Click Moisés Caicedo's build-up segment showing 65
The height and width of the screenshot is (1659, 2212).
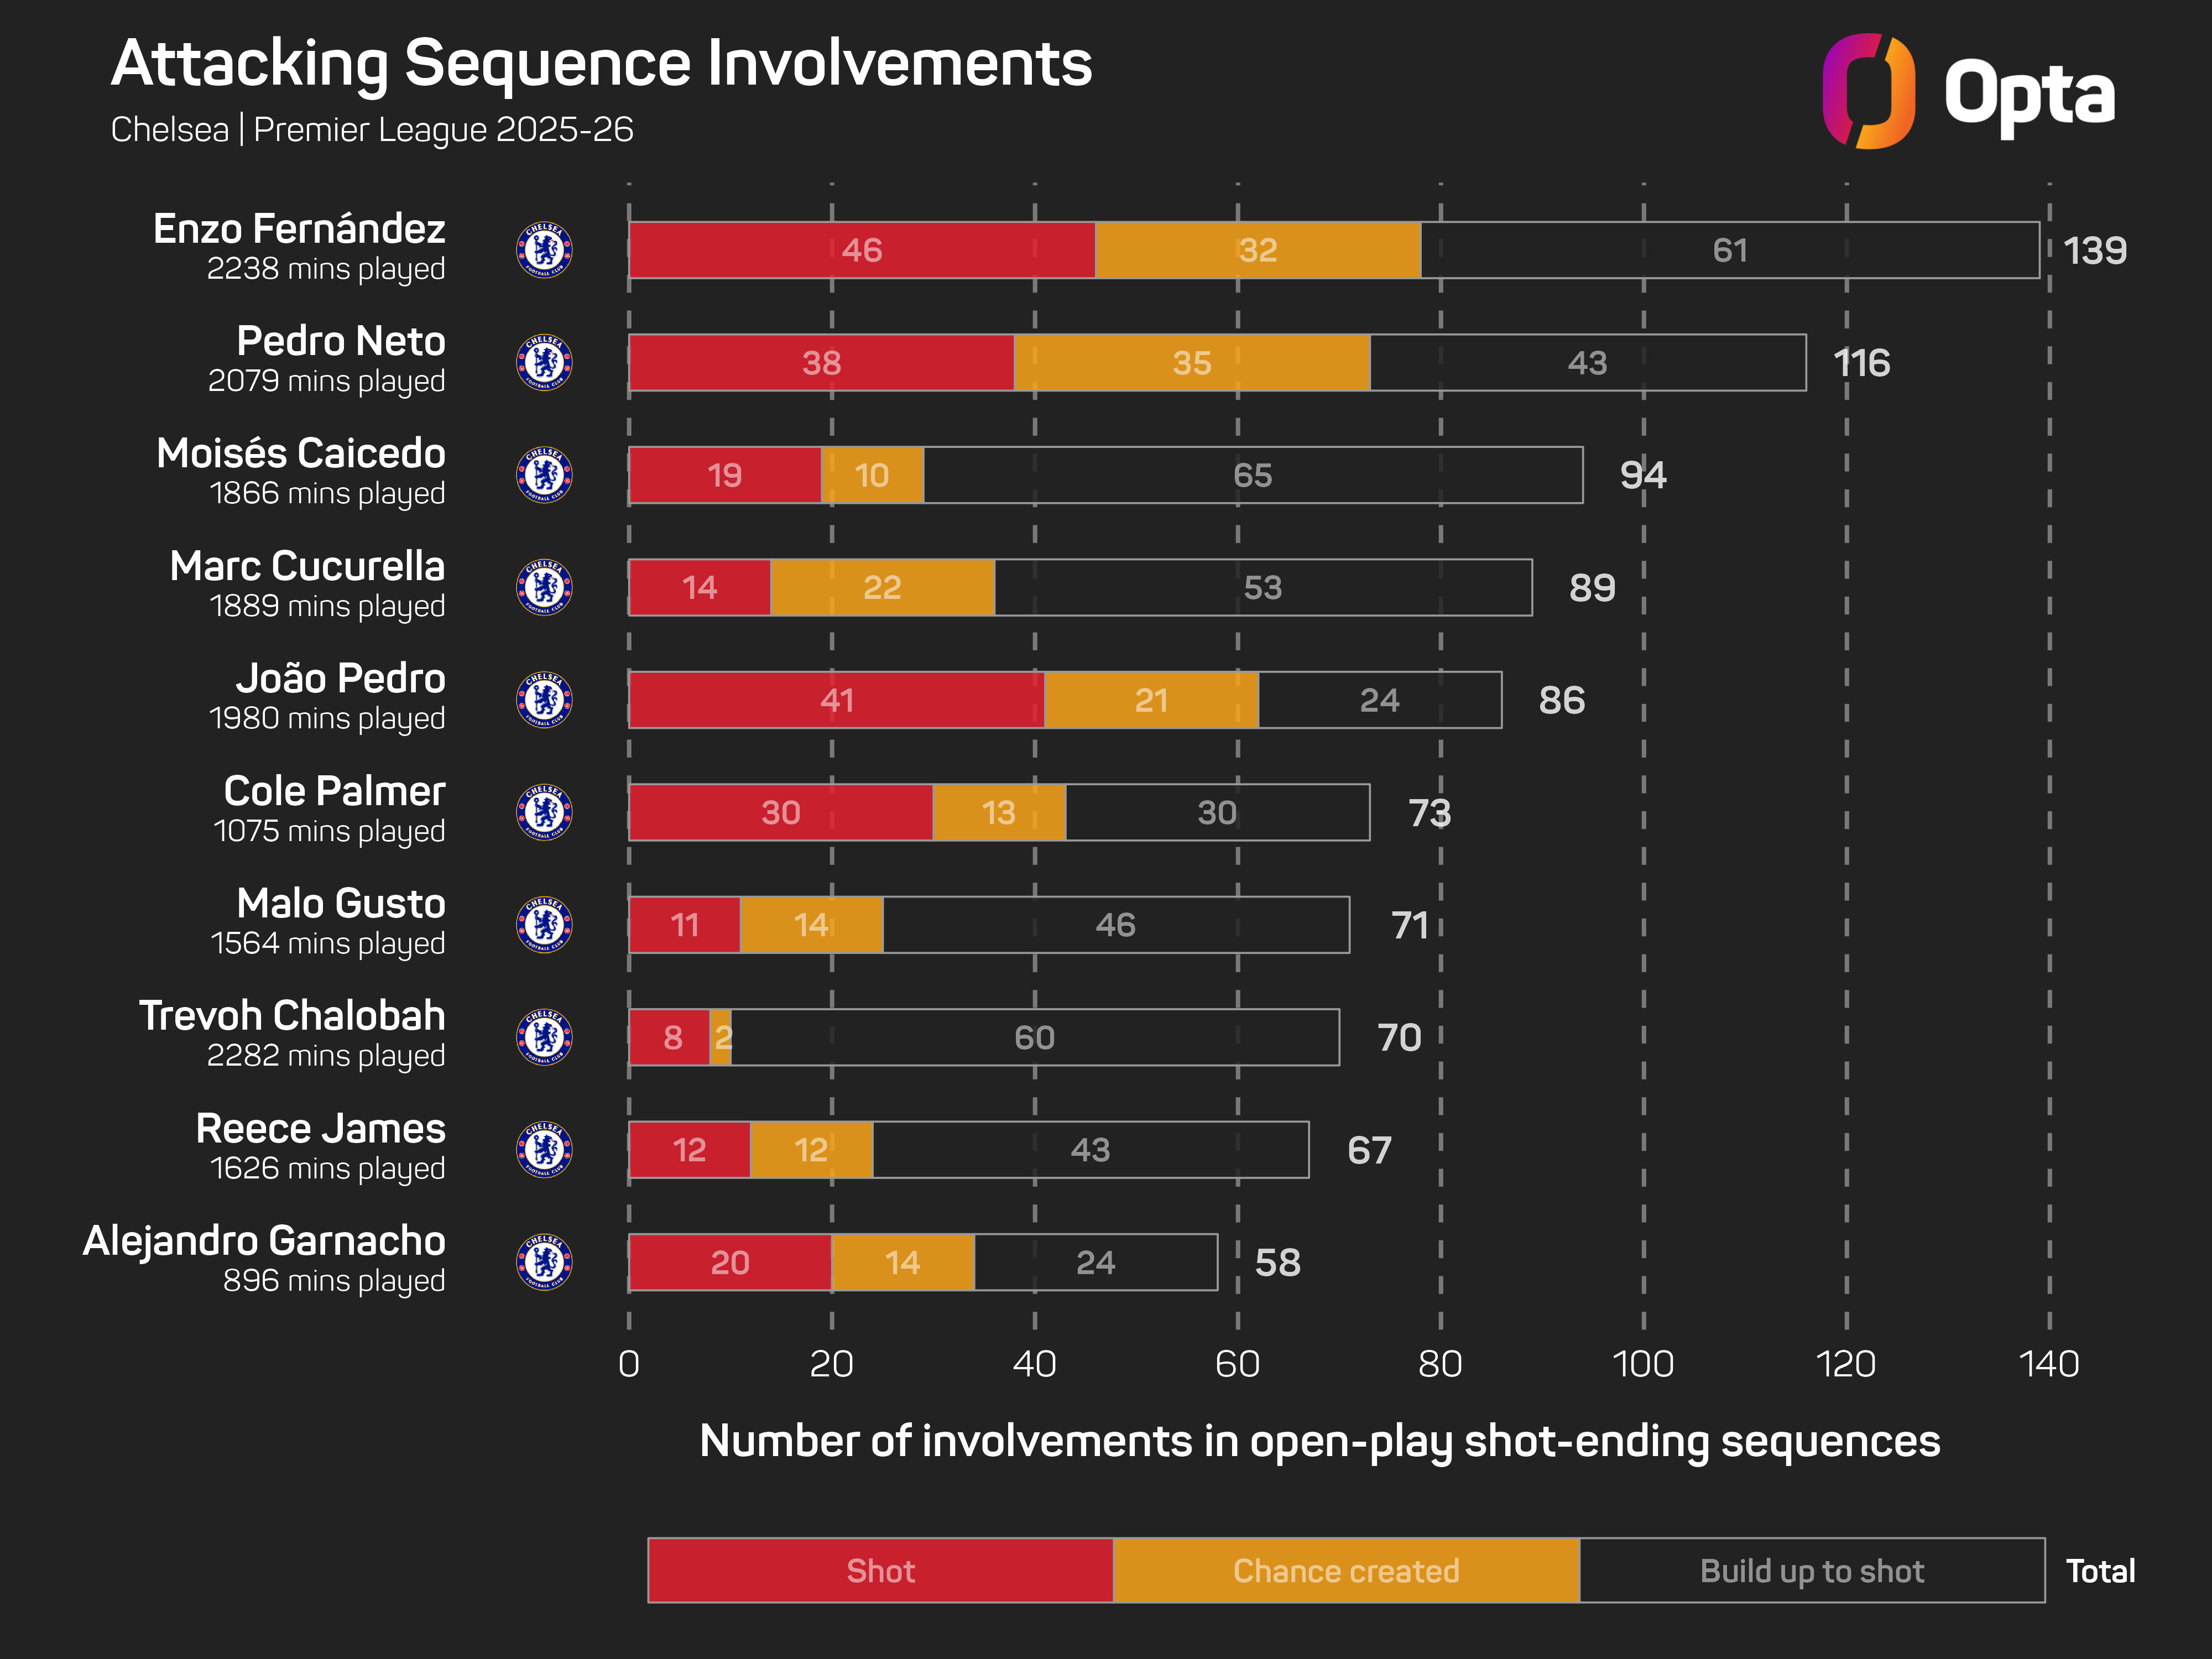click(1252, 475)
